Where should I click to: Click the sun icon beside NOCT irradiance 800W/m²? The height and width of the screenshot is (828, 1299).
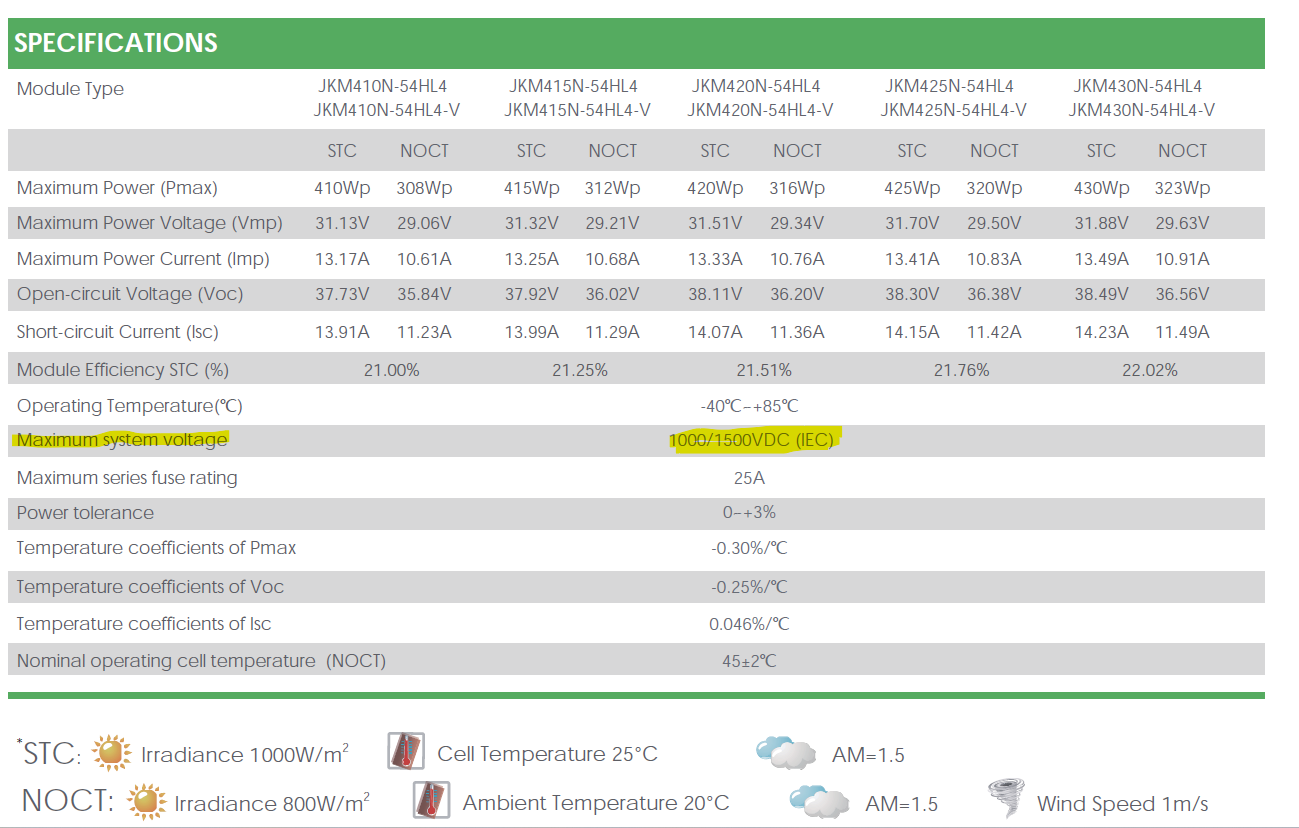[146, 802]
